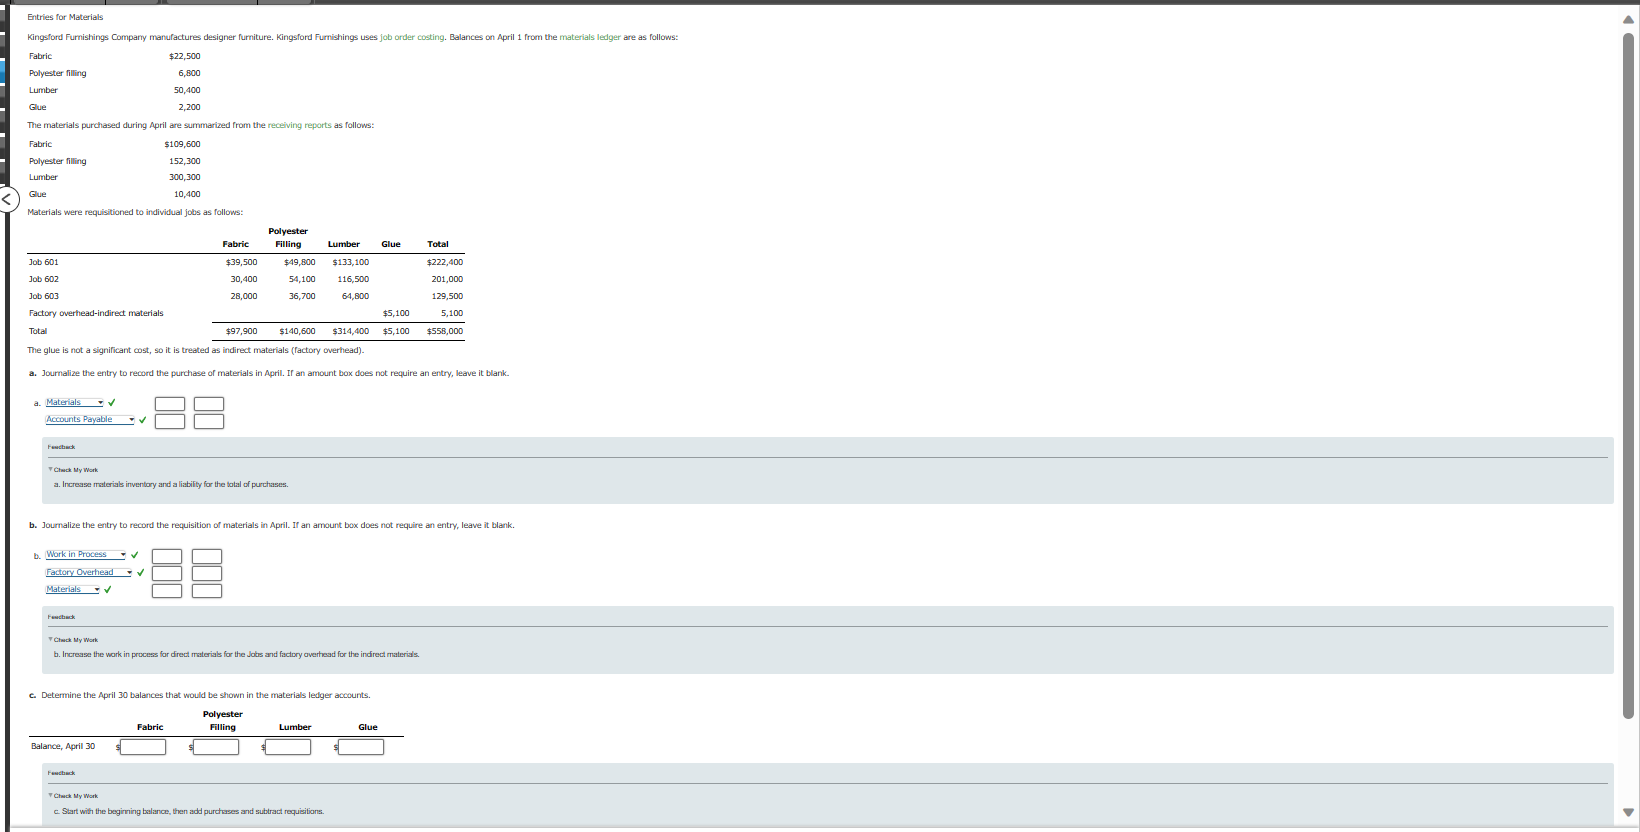
Task: Click the part b Materials debit box
Action: [167, 591]
